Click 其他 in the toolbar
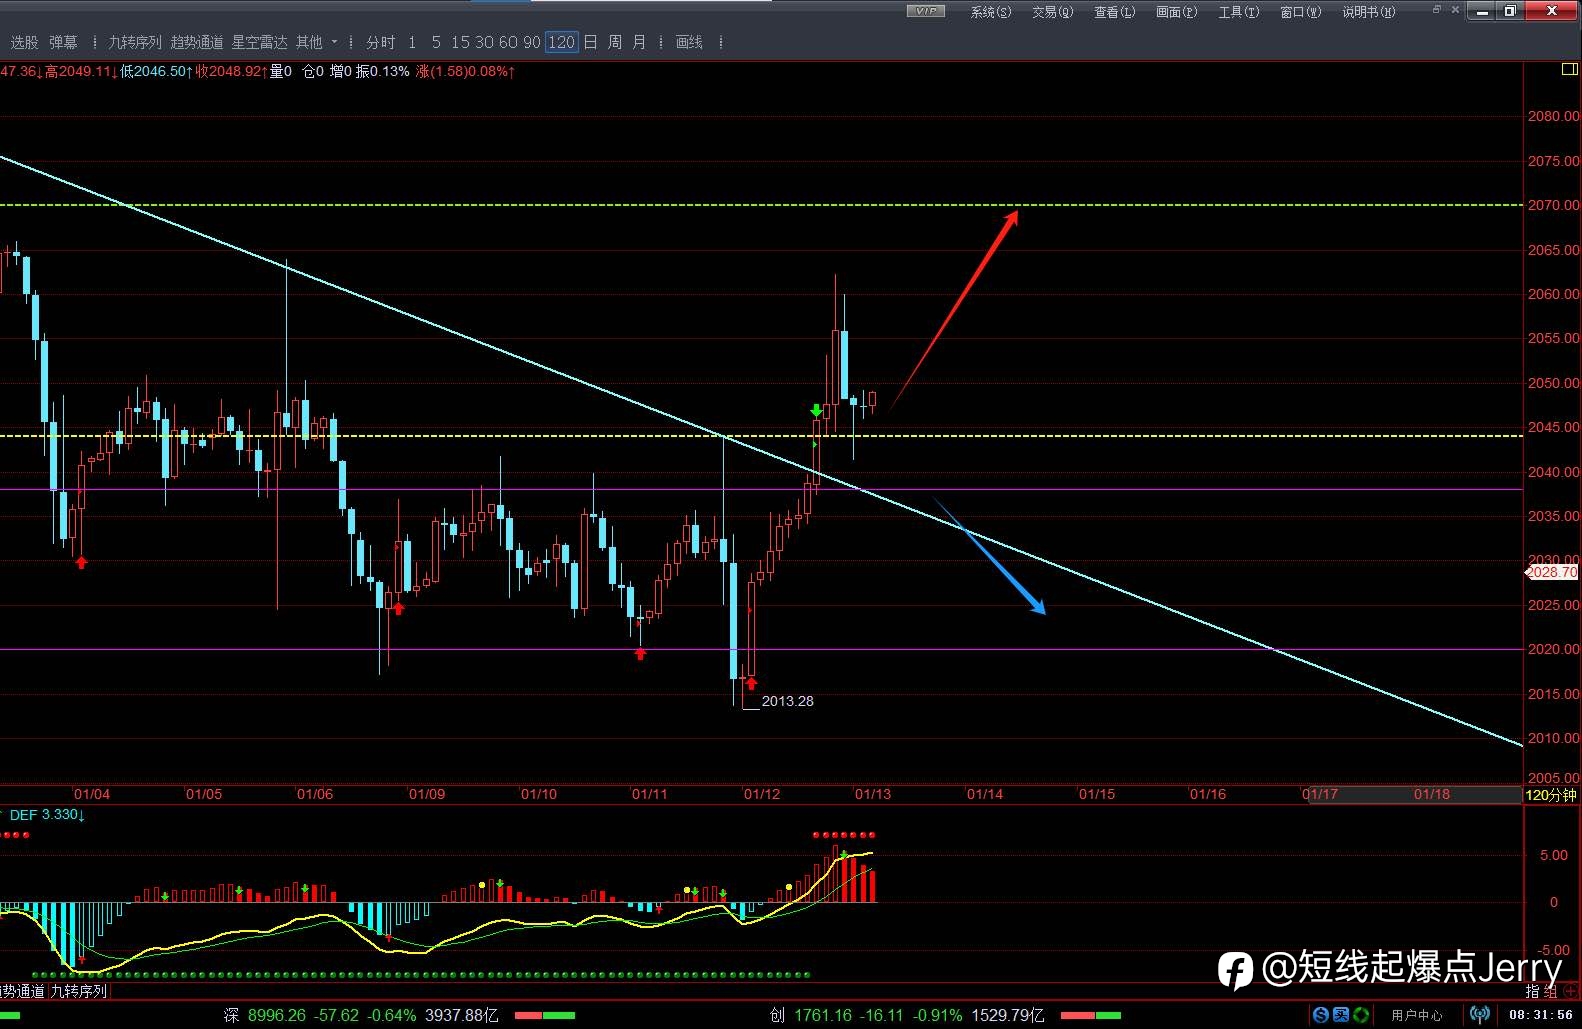Viewport: 1582px width, 1029px height. click(309, 42)
